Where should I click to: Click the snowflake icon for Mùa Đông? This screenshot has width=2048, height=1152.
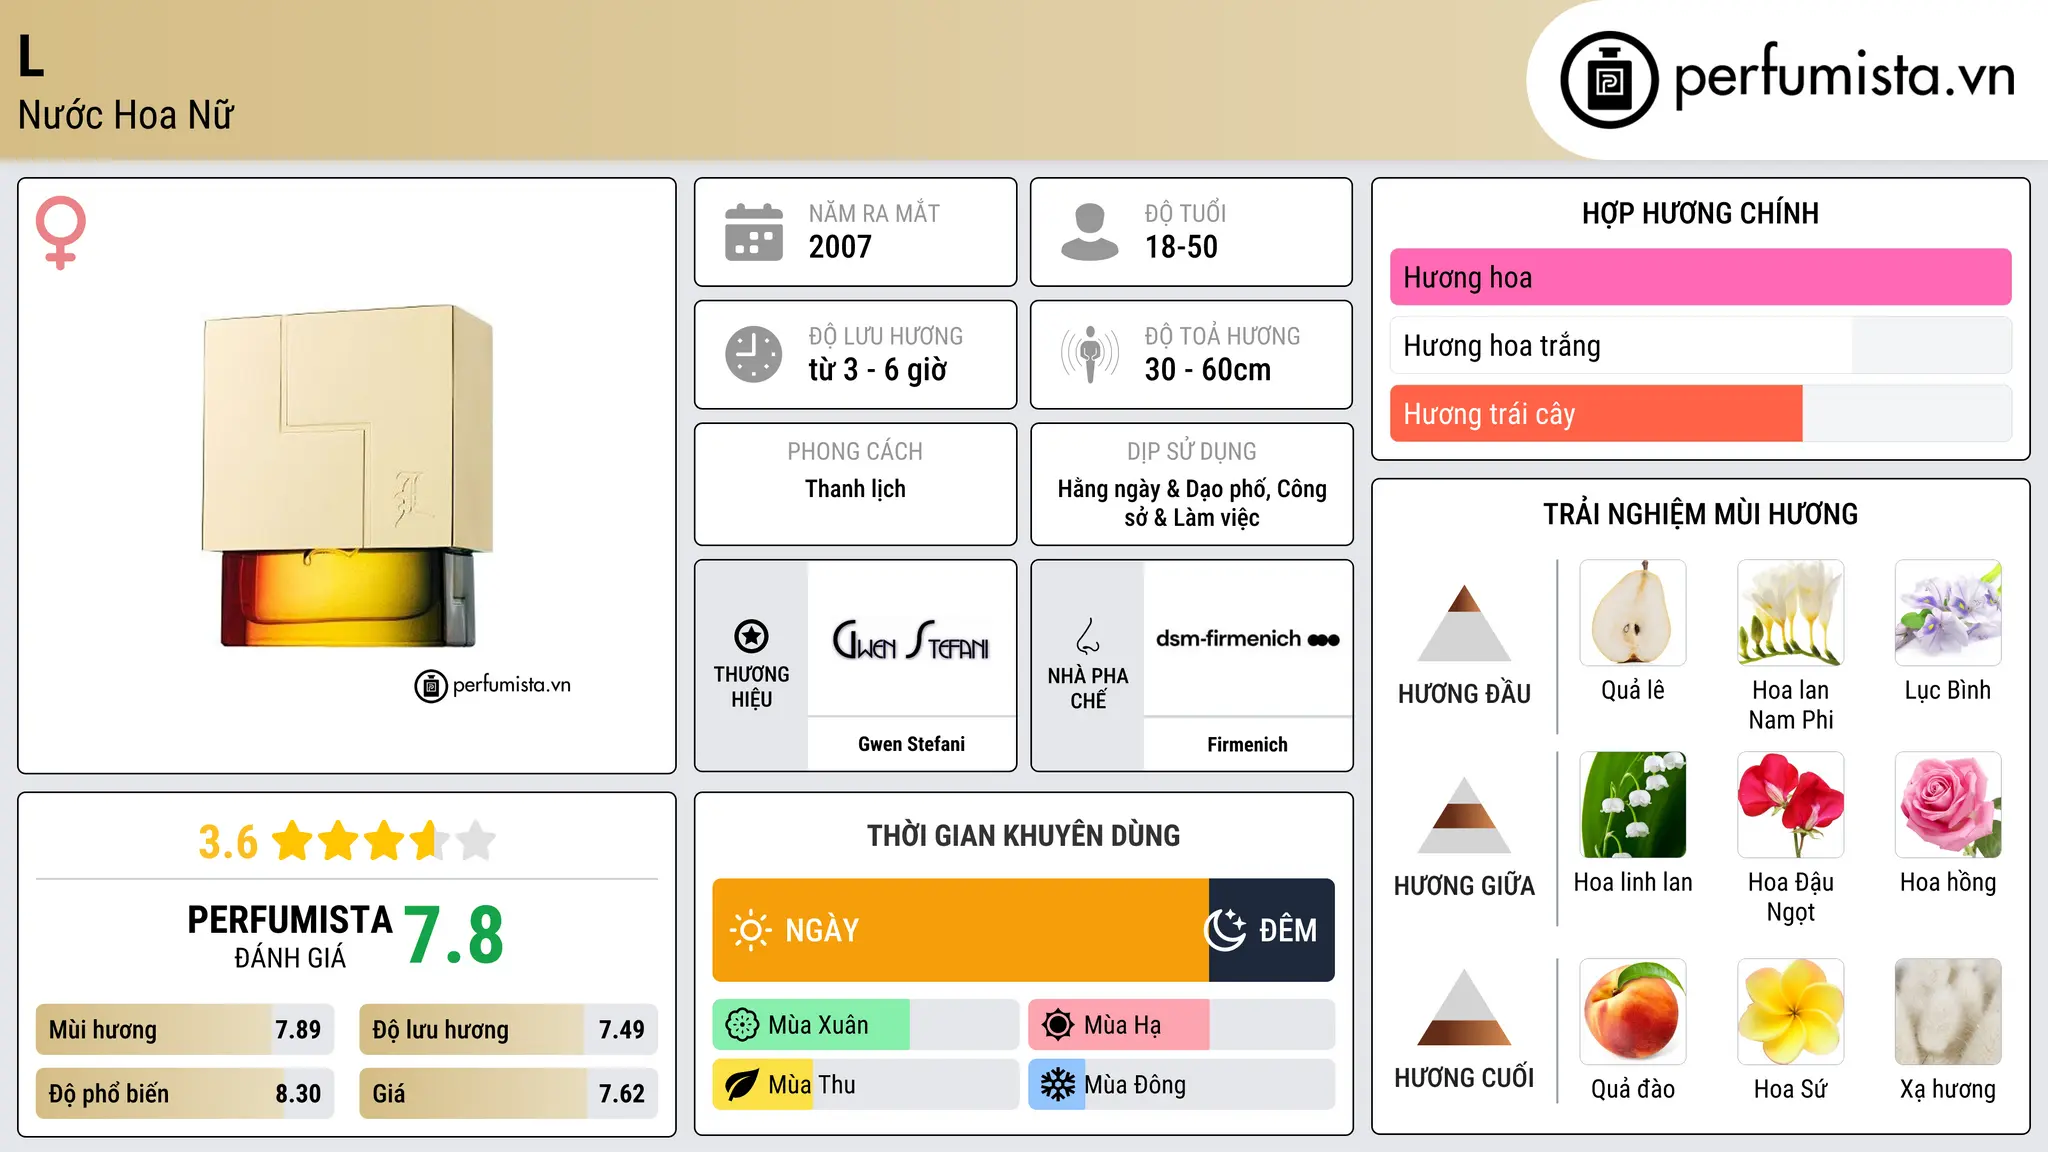[x=1058, y=1085]
